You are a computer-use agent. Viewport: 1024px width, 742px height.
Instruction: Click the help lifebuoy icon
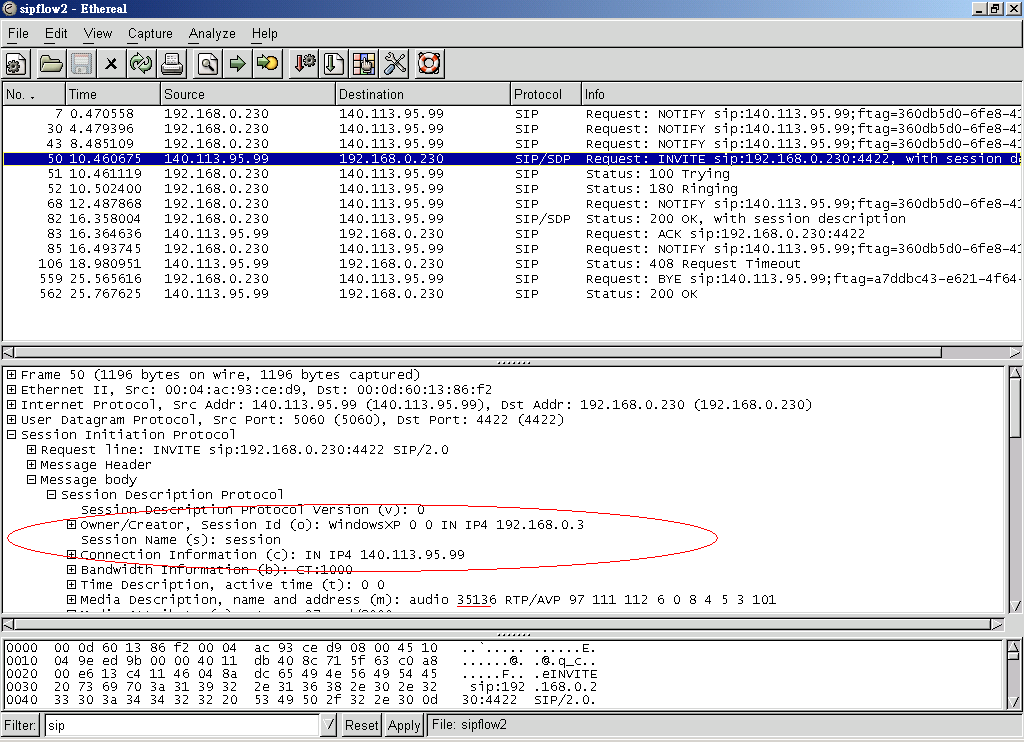pos(429,64)
